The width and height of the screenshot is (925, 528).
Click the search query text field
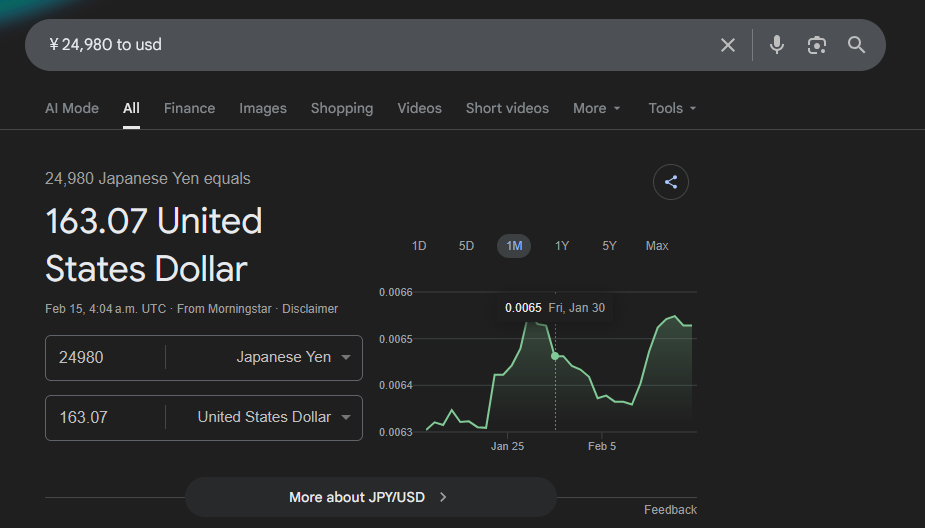378,45
